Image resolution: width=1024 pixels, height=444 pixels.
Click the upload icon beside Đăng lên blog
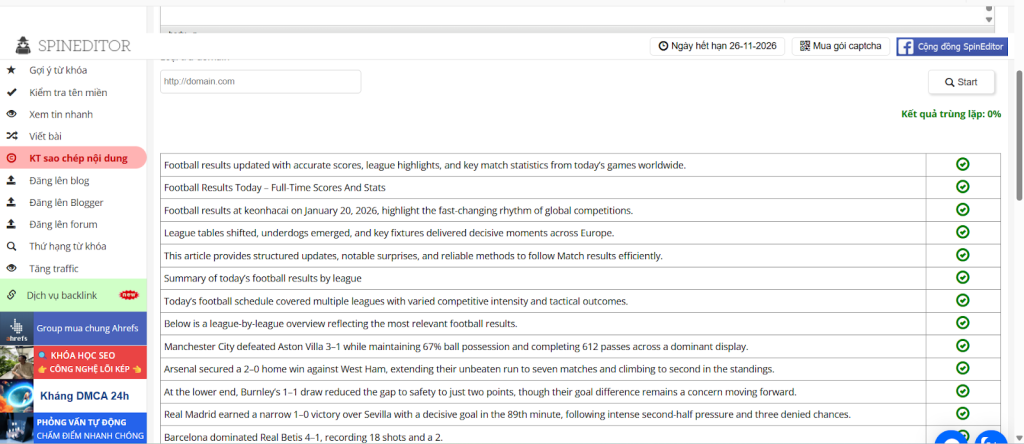pos(11,181)
